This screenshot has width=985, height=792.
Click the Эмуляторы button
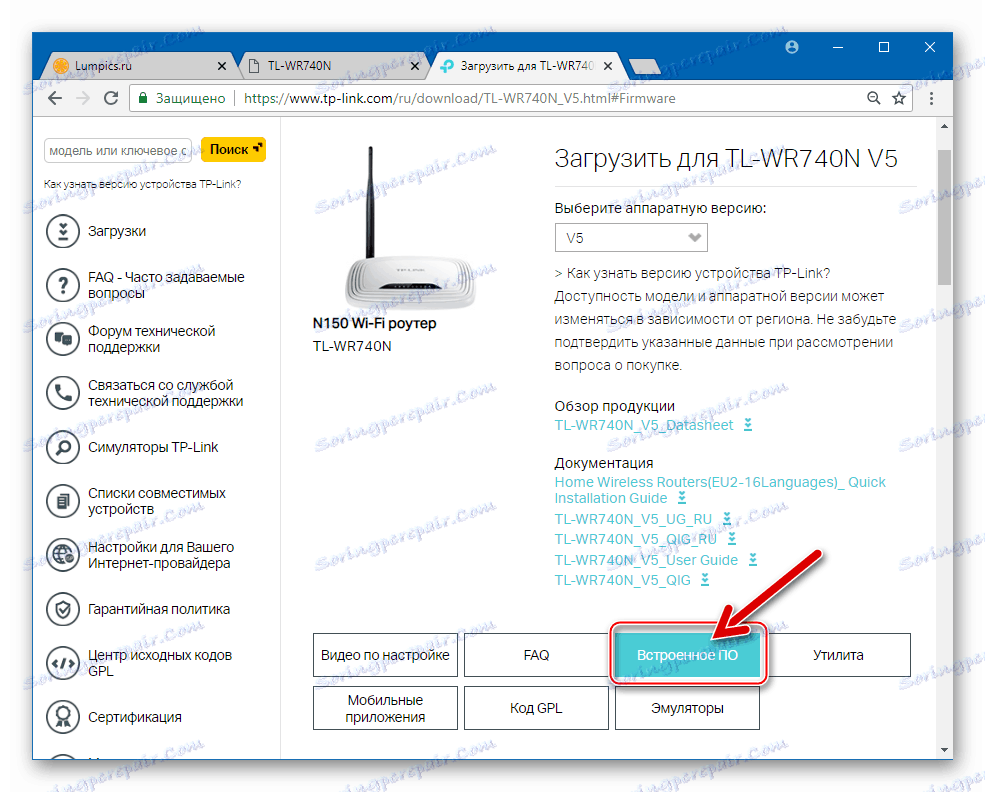[687, 708]
